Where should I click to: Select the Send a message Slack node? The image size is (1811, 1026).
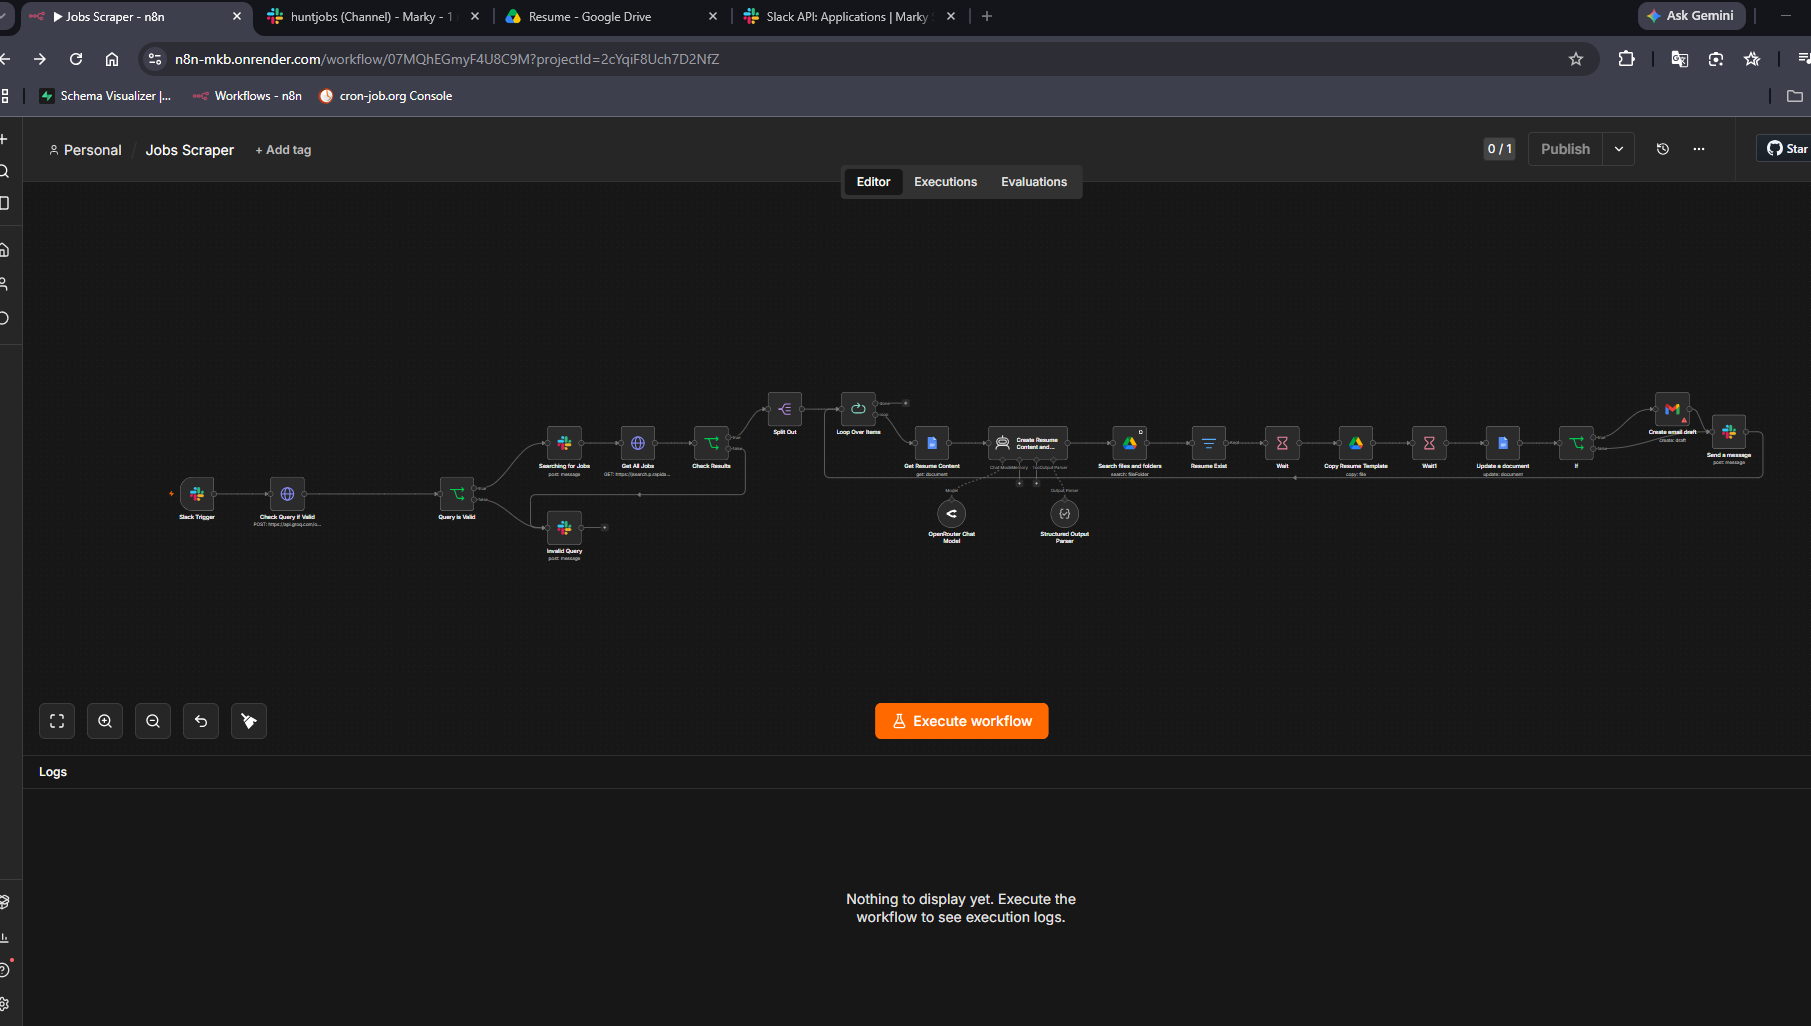click(1729, 432)
